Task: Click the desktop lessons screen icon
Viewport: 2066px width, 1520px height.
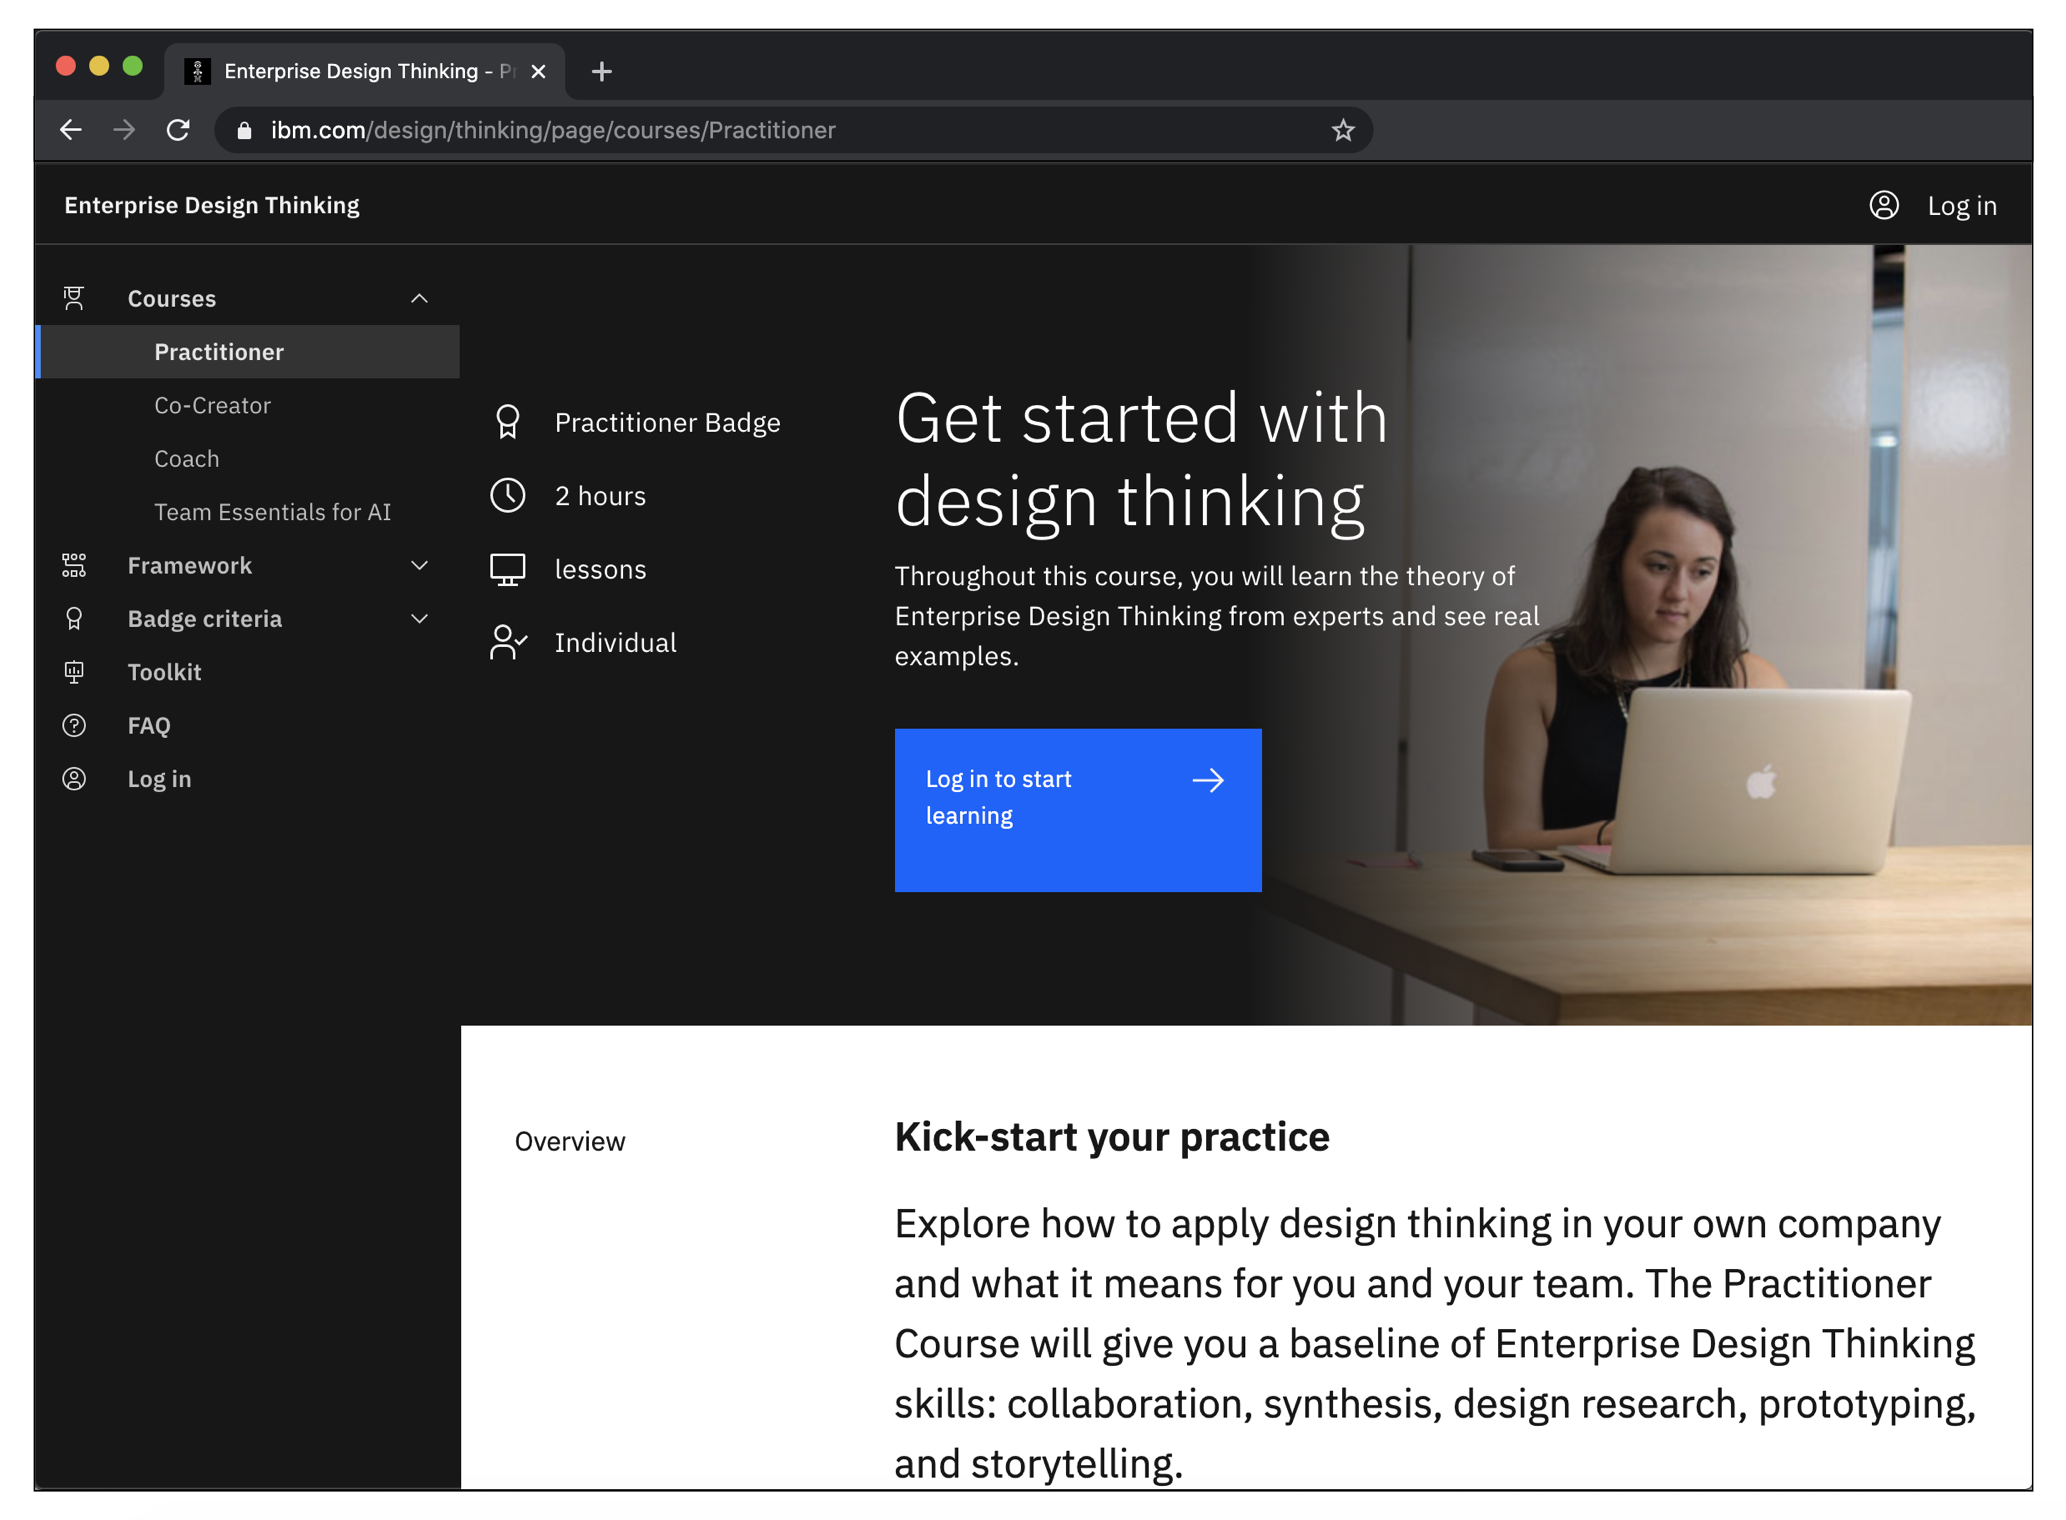Action: coord(512,566)
